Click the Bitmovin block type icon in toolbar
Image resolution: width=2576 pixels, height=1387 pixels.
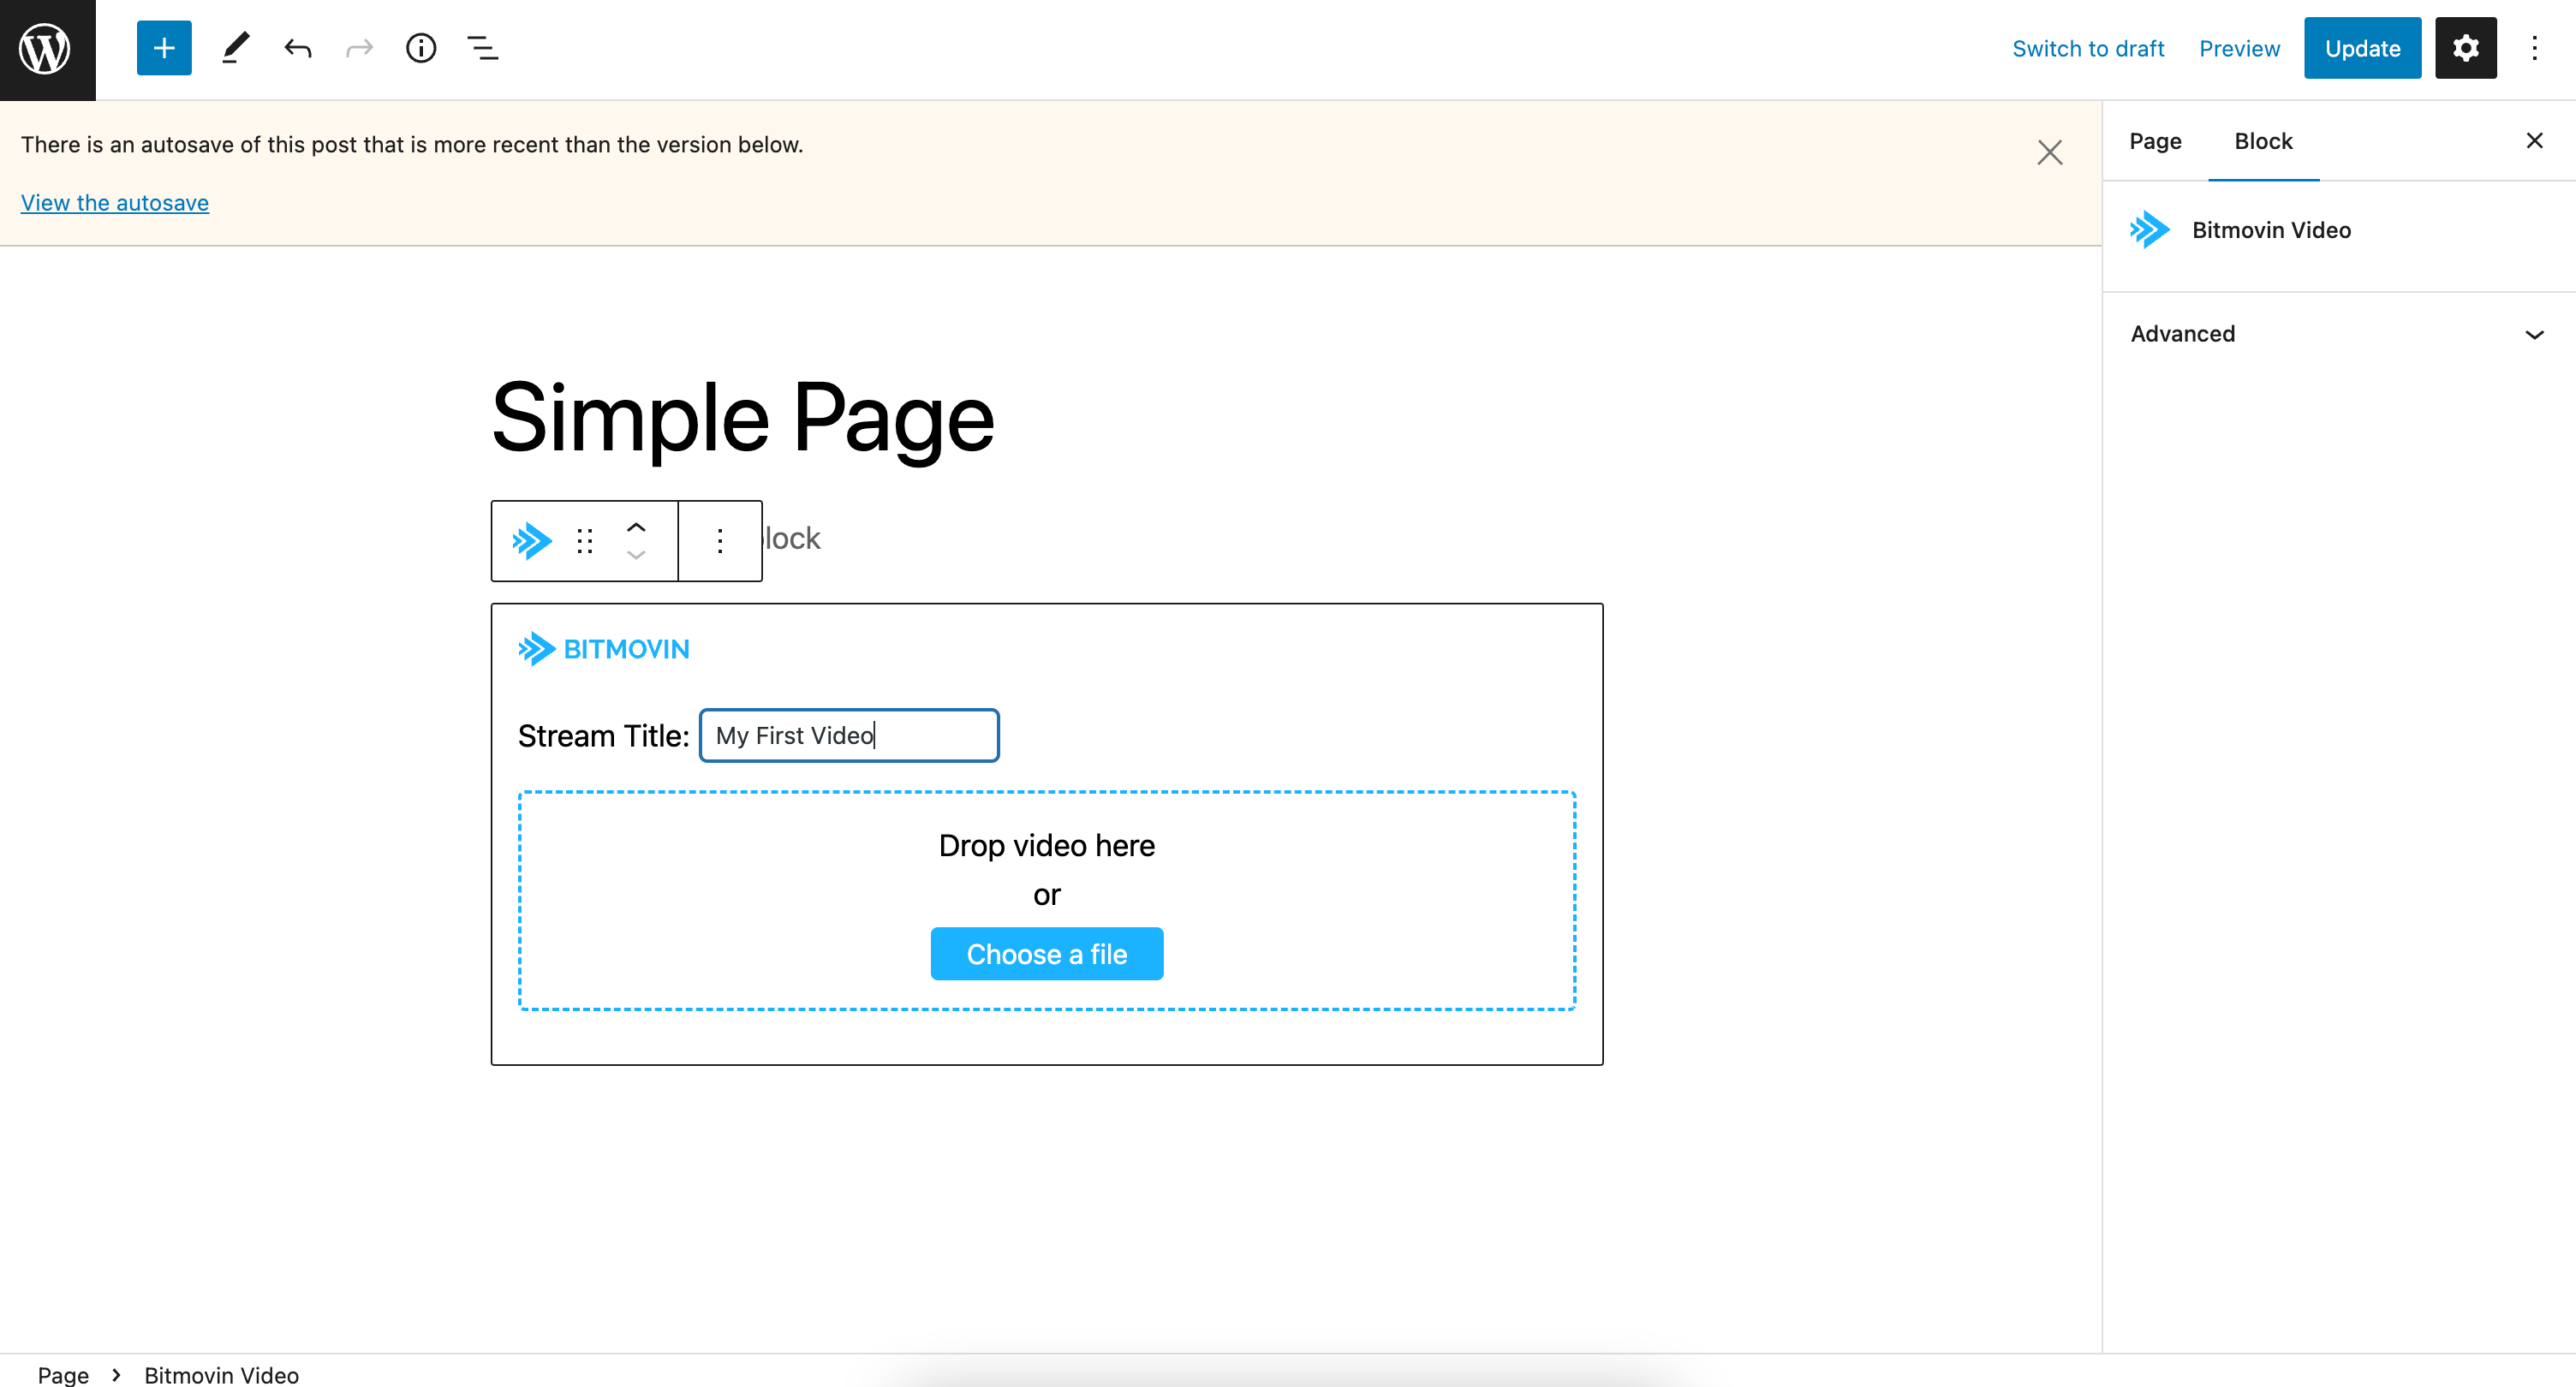pyautogui.click(x=532, y=541)
